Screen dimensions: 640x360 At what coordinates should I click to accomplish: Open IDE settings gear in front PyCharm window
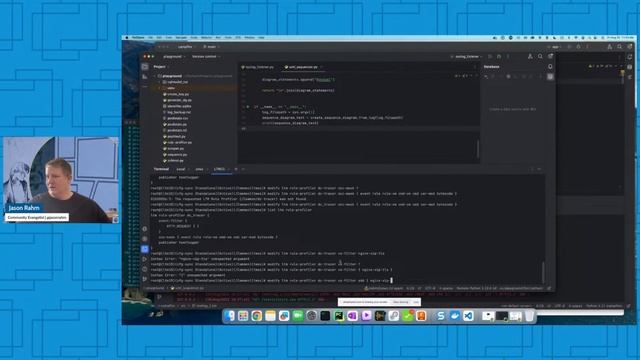[x=550, y=56]
